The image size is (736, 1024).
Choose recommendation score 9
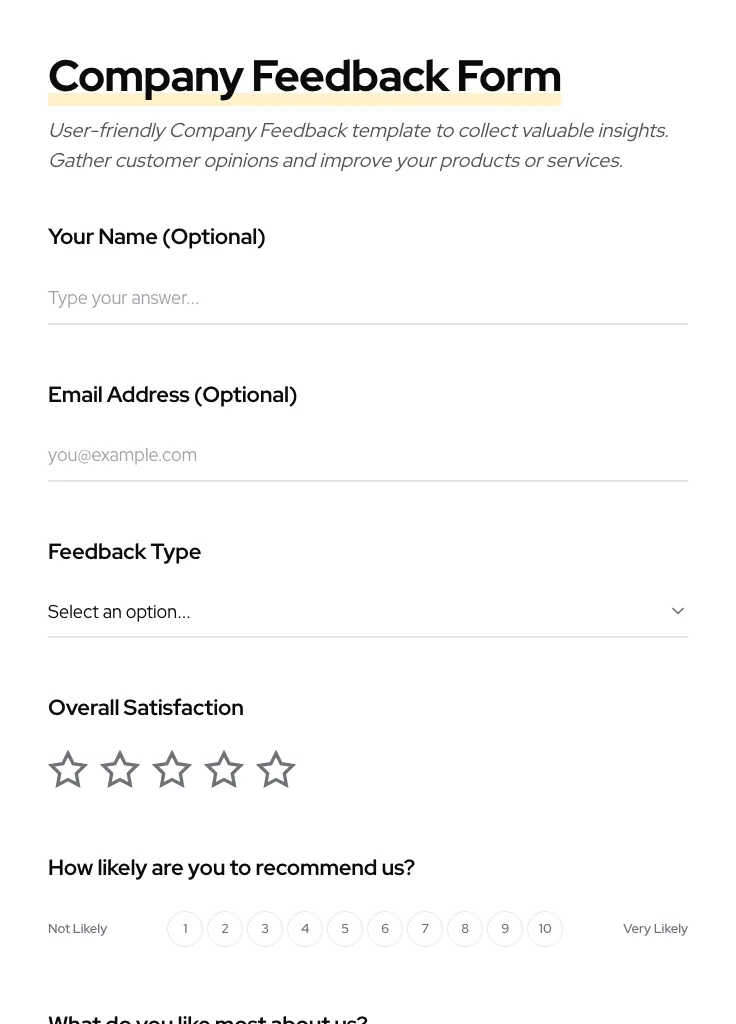coord(505,929)
